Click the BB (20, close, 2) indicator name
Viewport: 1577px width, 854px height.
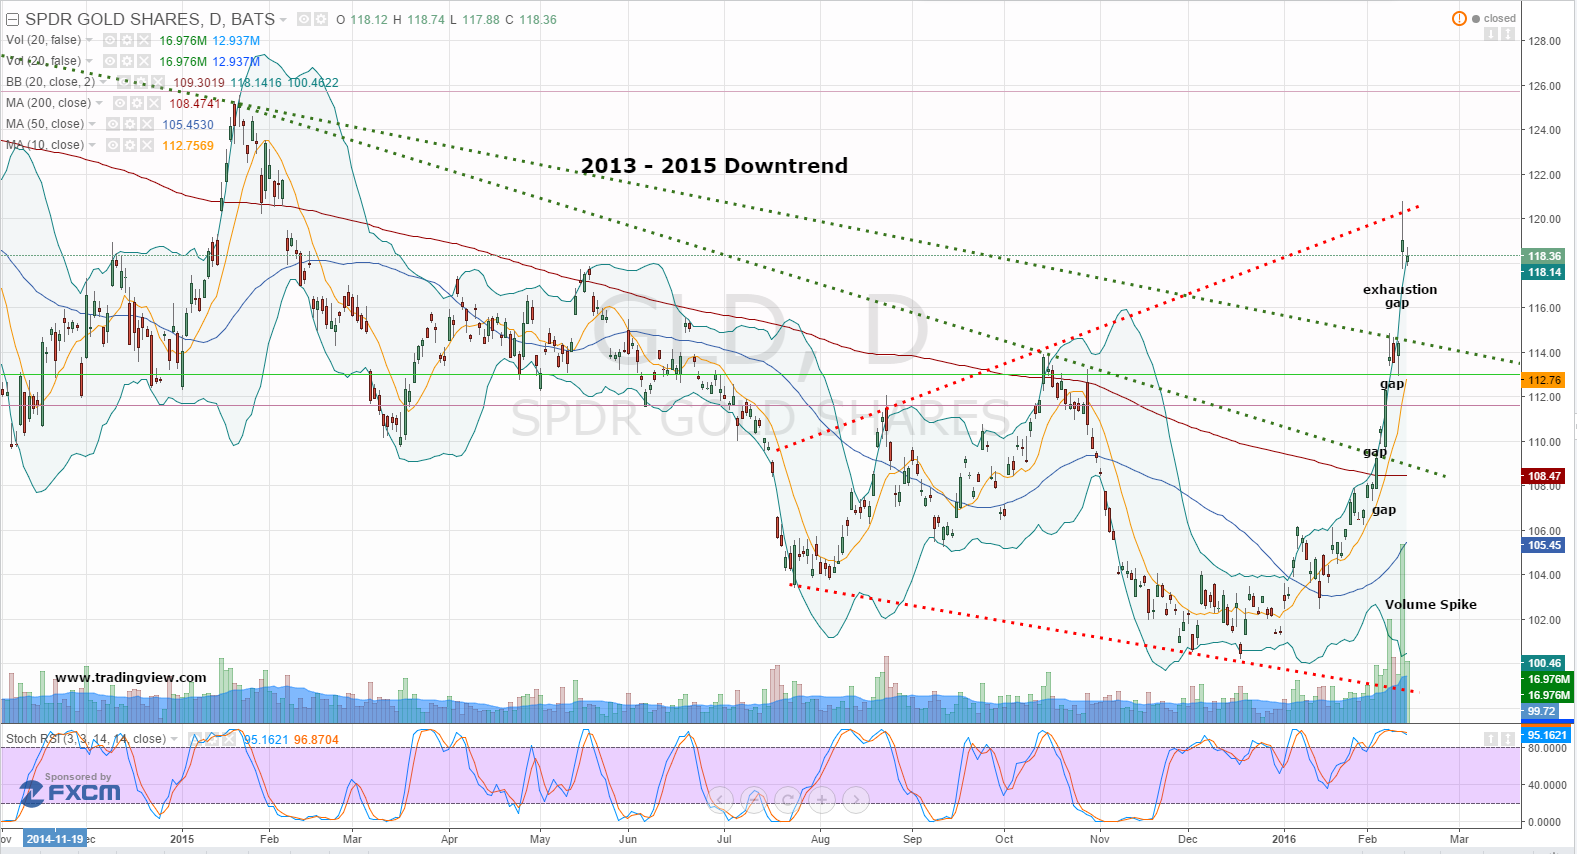(50, 82)
